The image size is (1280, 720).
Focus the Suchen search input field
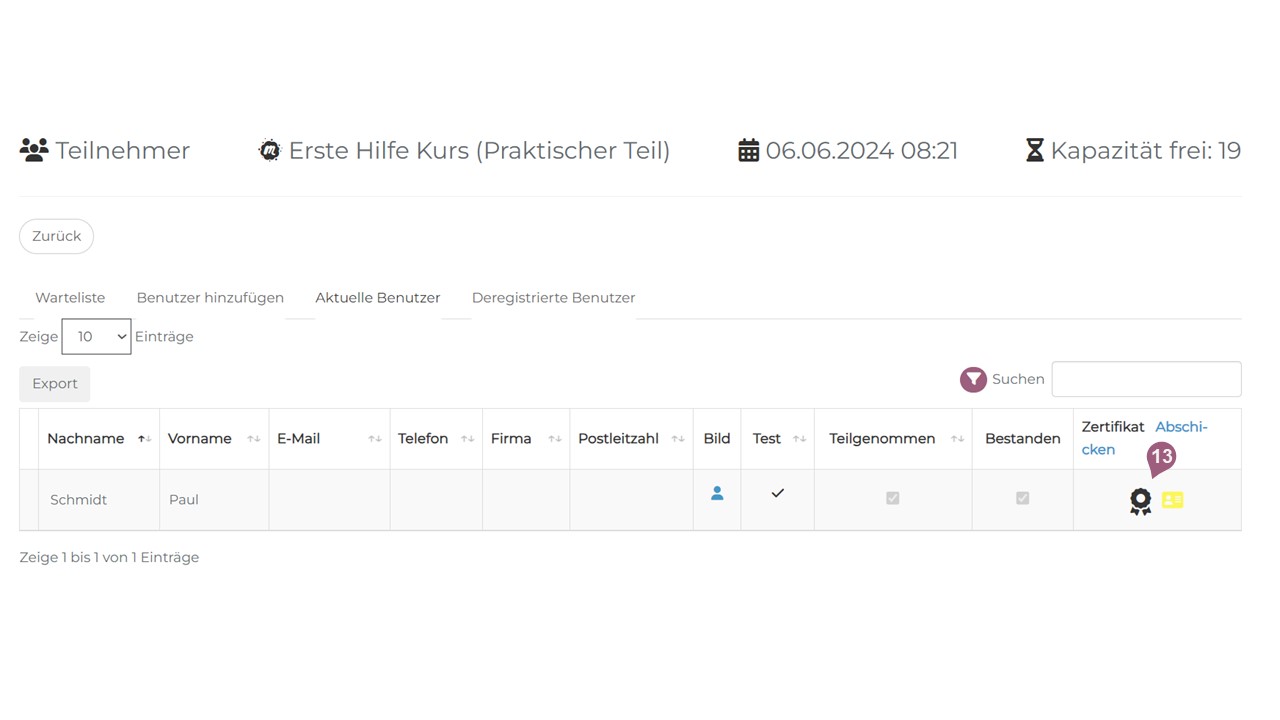coord(1146,380)
